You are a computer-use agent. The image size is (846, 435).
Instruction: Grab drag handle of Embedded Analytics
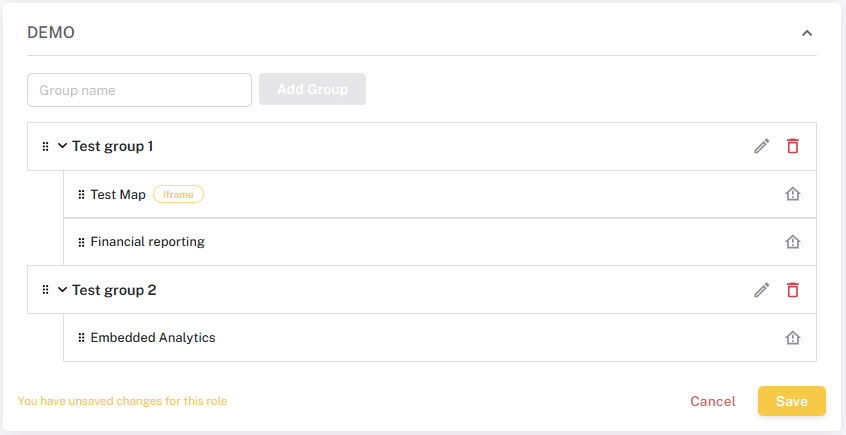click(x=81, y=338)
